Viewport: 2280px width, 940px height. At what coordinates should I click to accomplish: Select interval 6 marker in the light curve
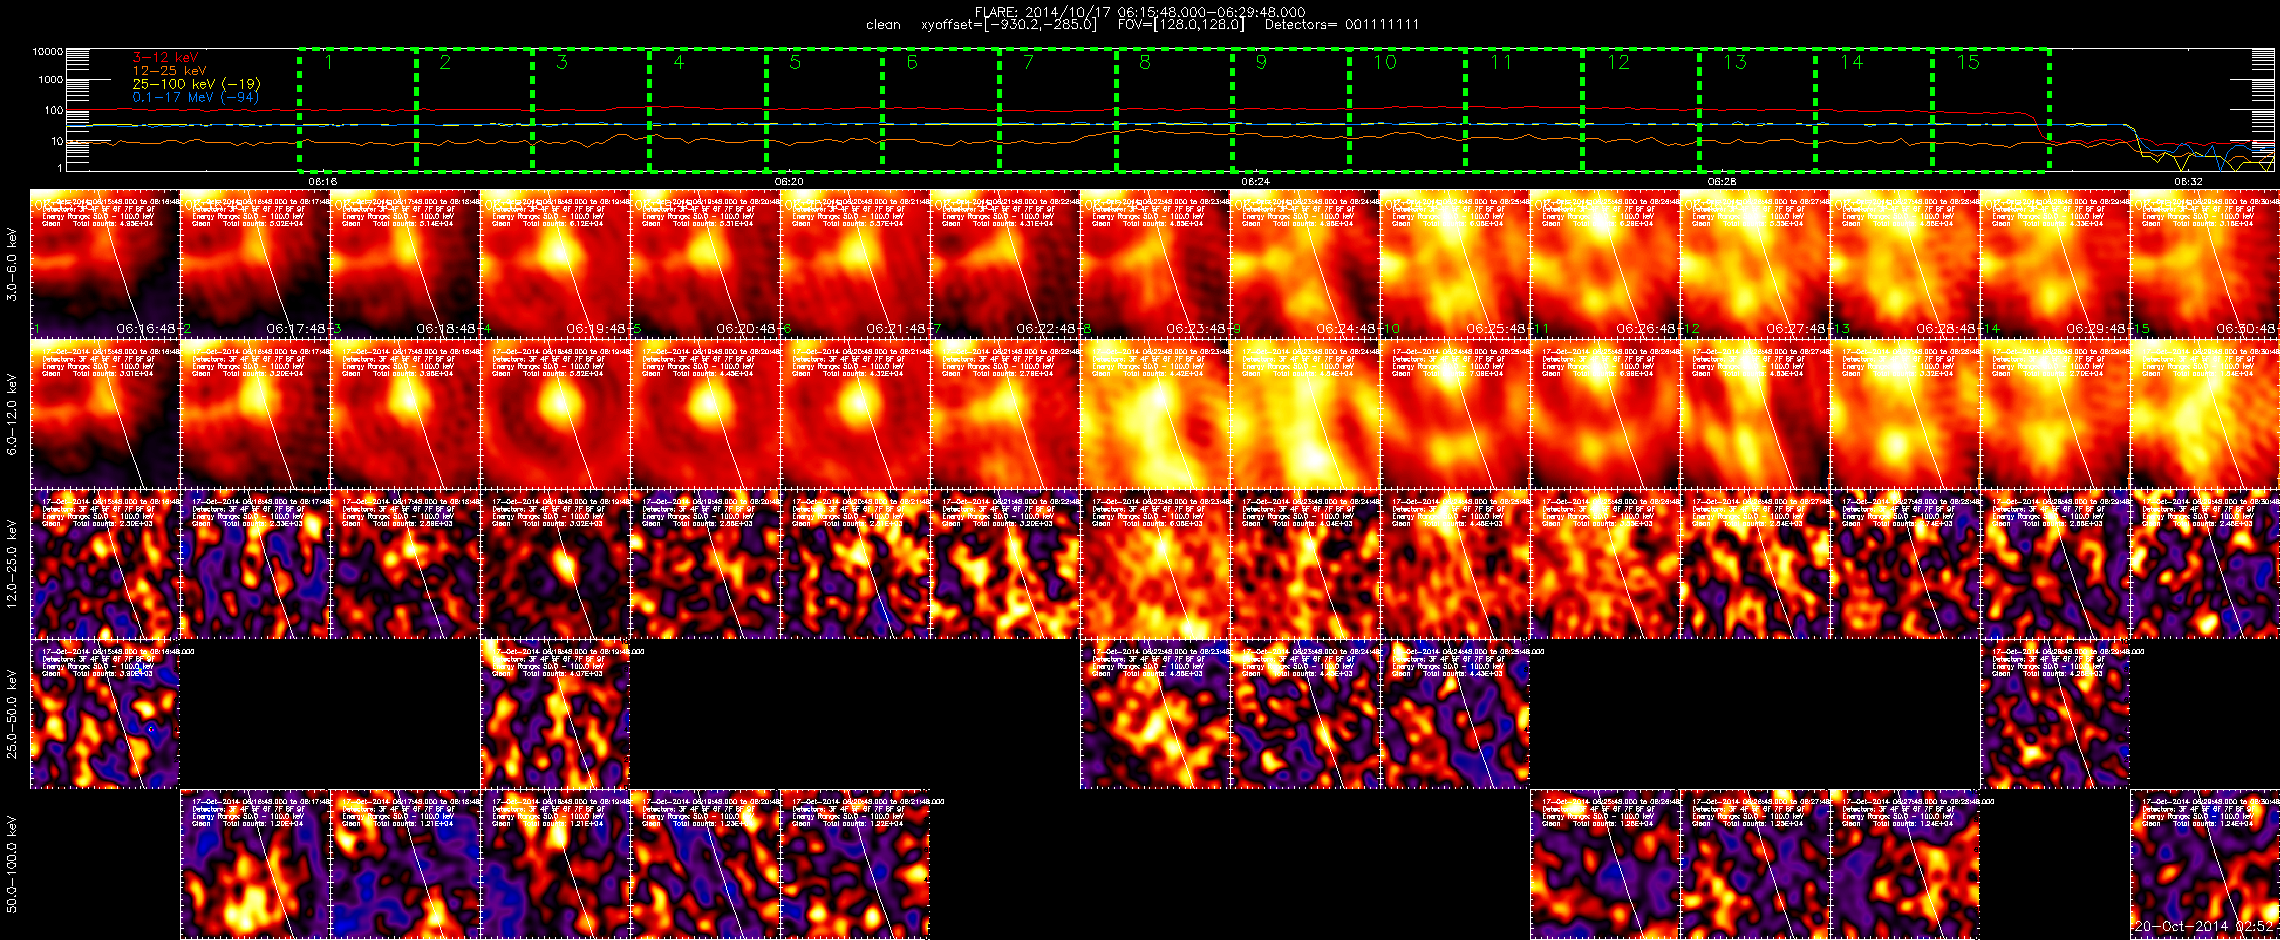pos(912,62)
